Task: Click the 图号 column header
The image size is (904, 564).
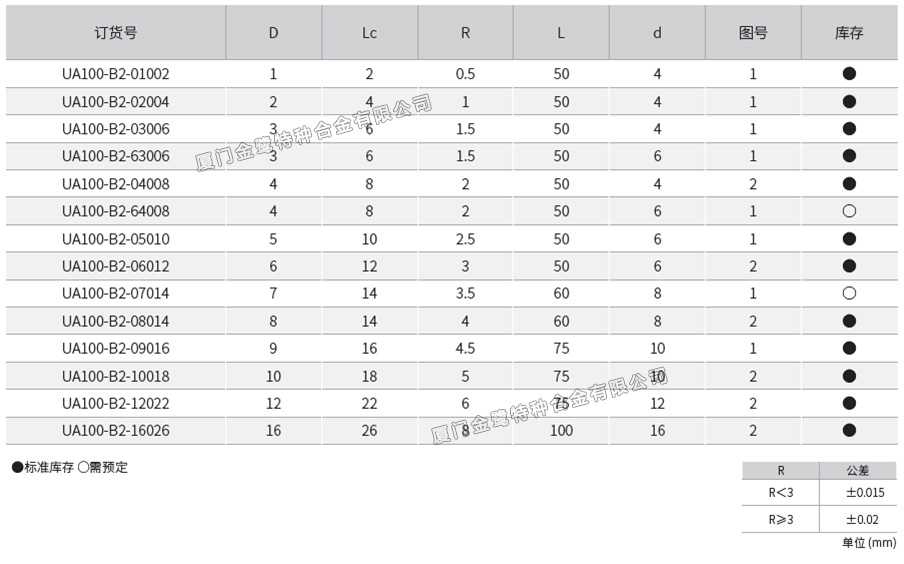Action: click(x=753, y=33)
